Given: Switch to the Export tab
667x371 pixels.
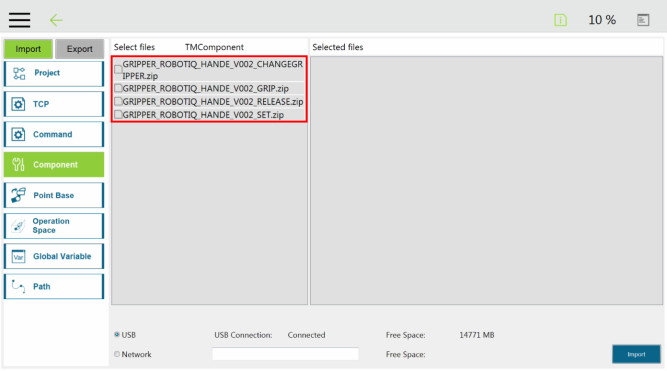Looking at the screenshot, I should point(80,49).
